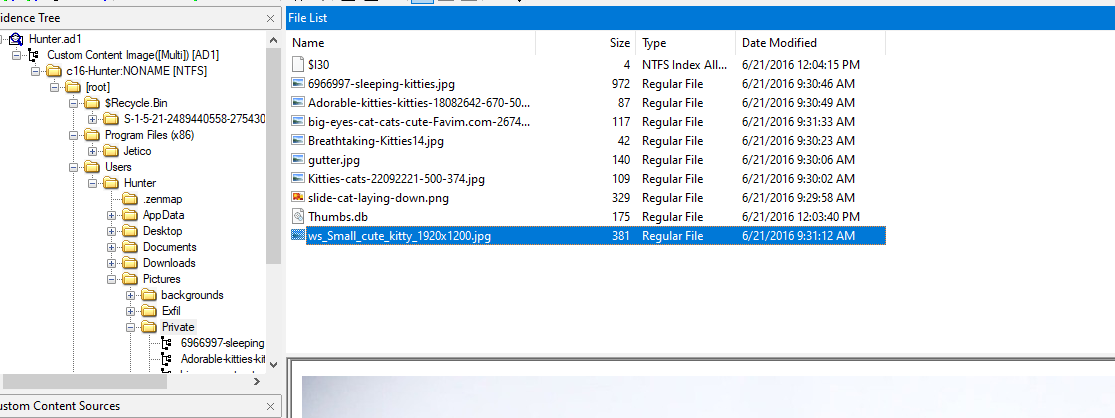Click the big-eyes-cat-cats-cute file icon
The height and width of the screenshot is (418, 1115).
pos(298,122)
